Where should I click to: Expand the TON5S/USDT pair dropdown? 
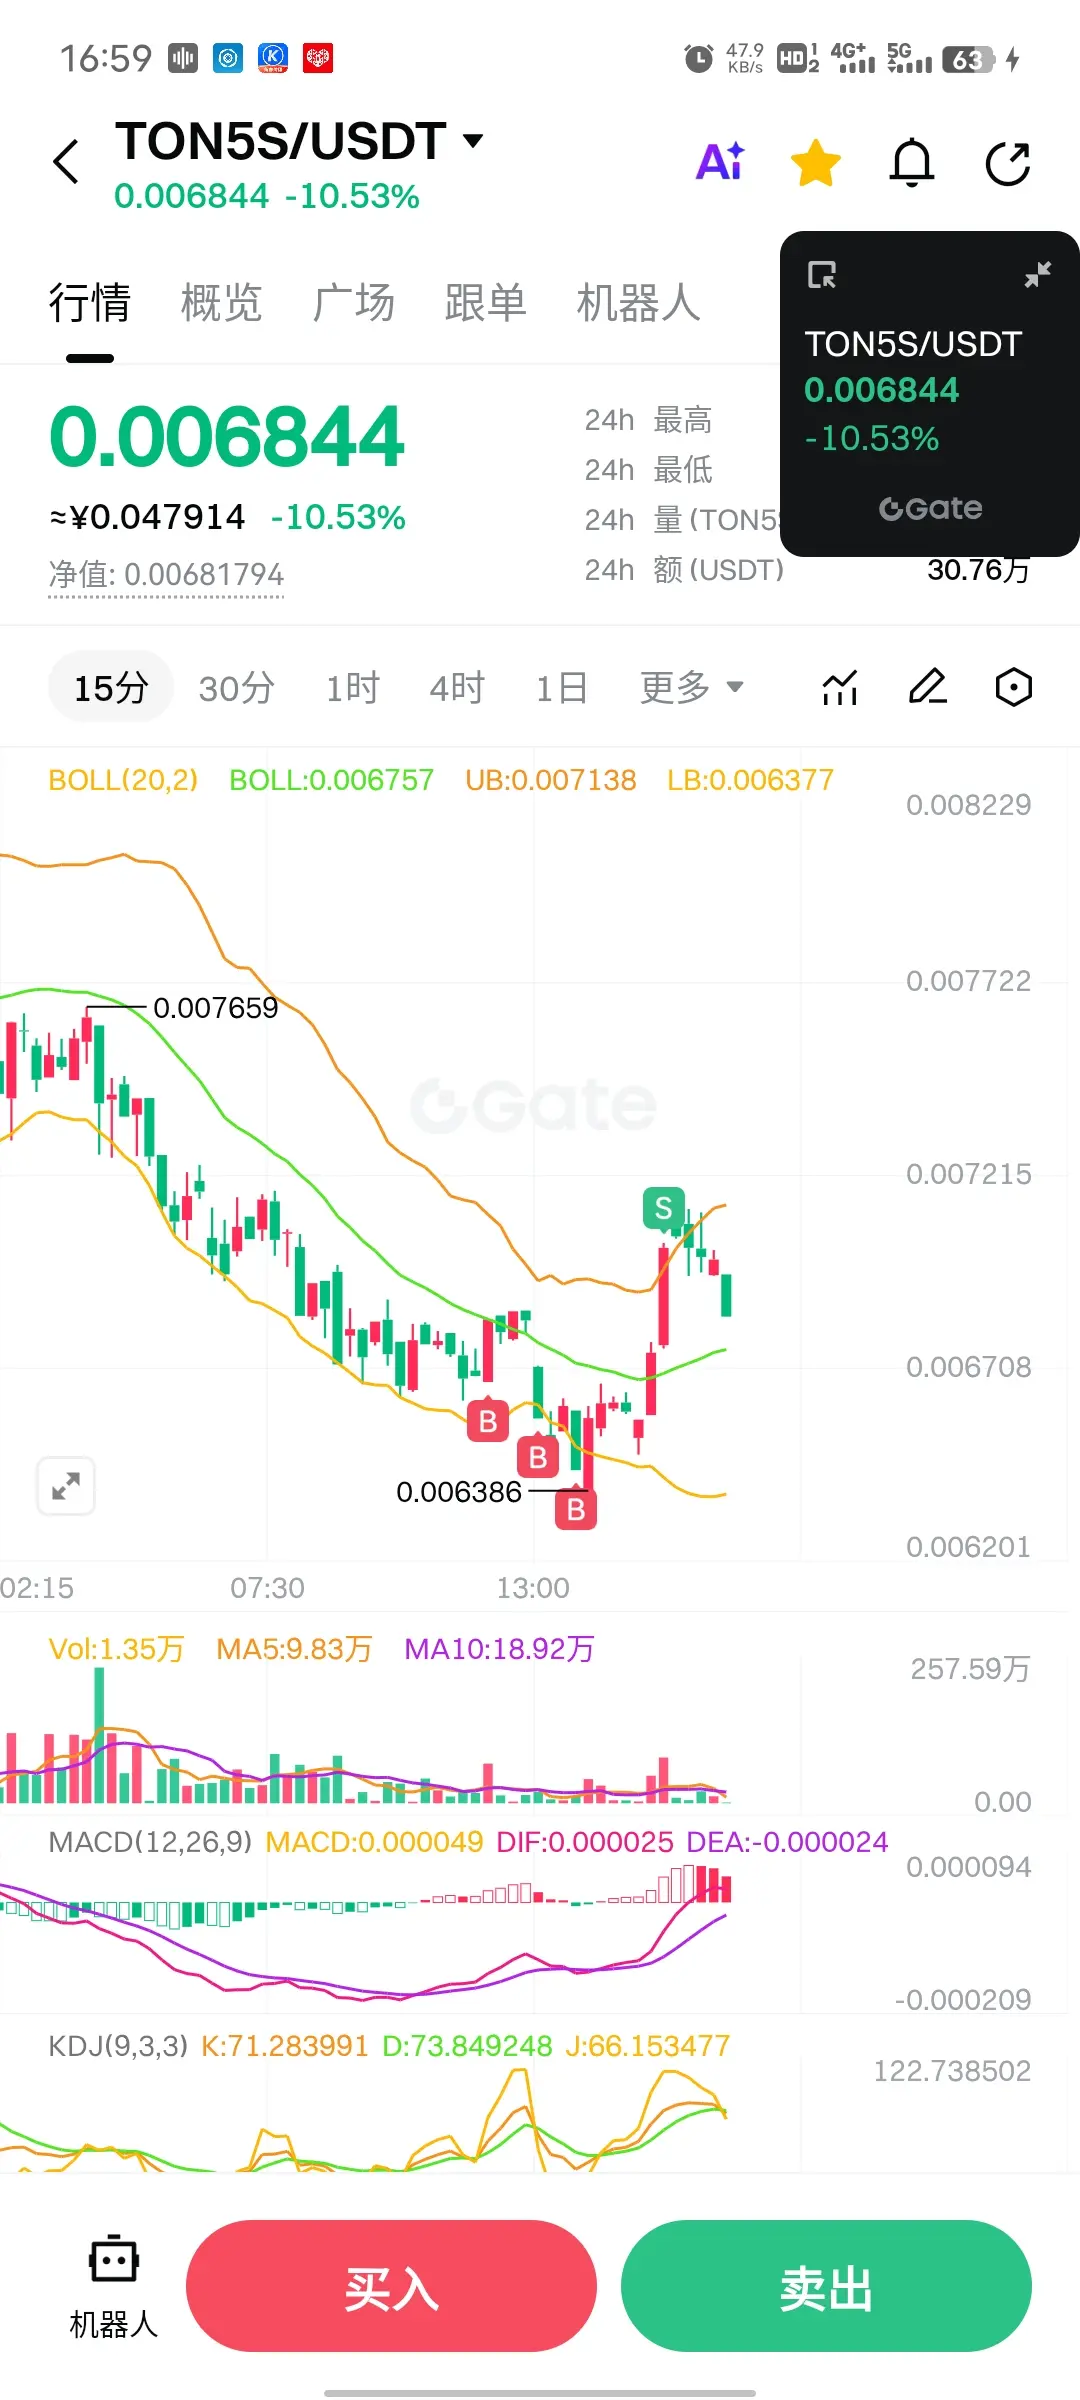(473, 140)
